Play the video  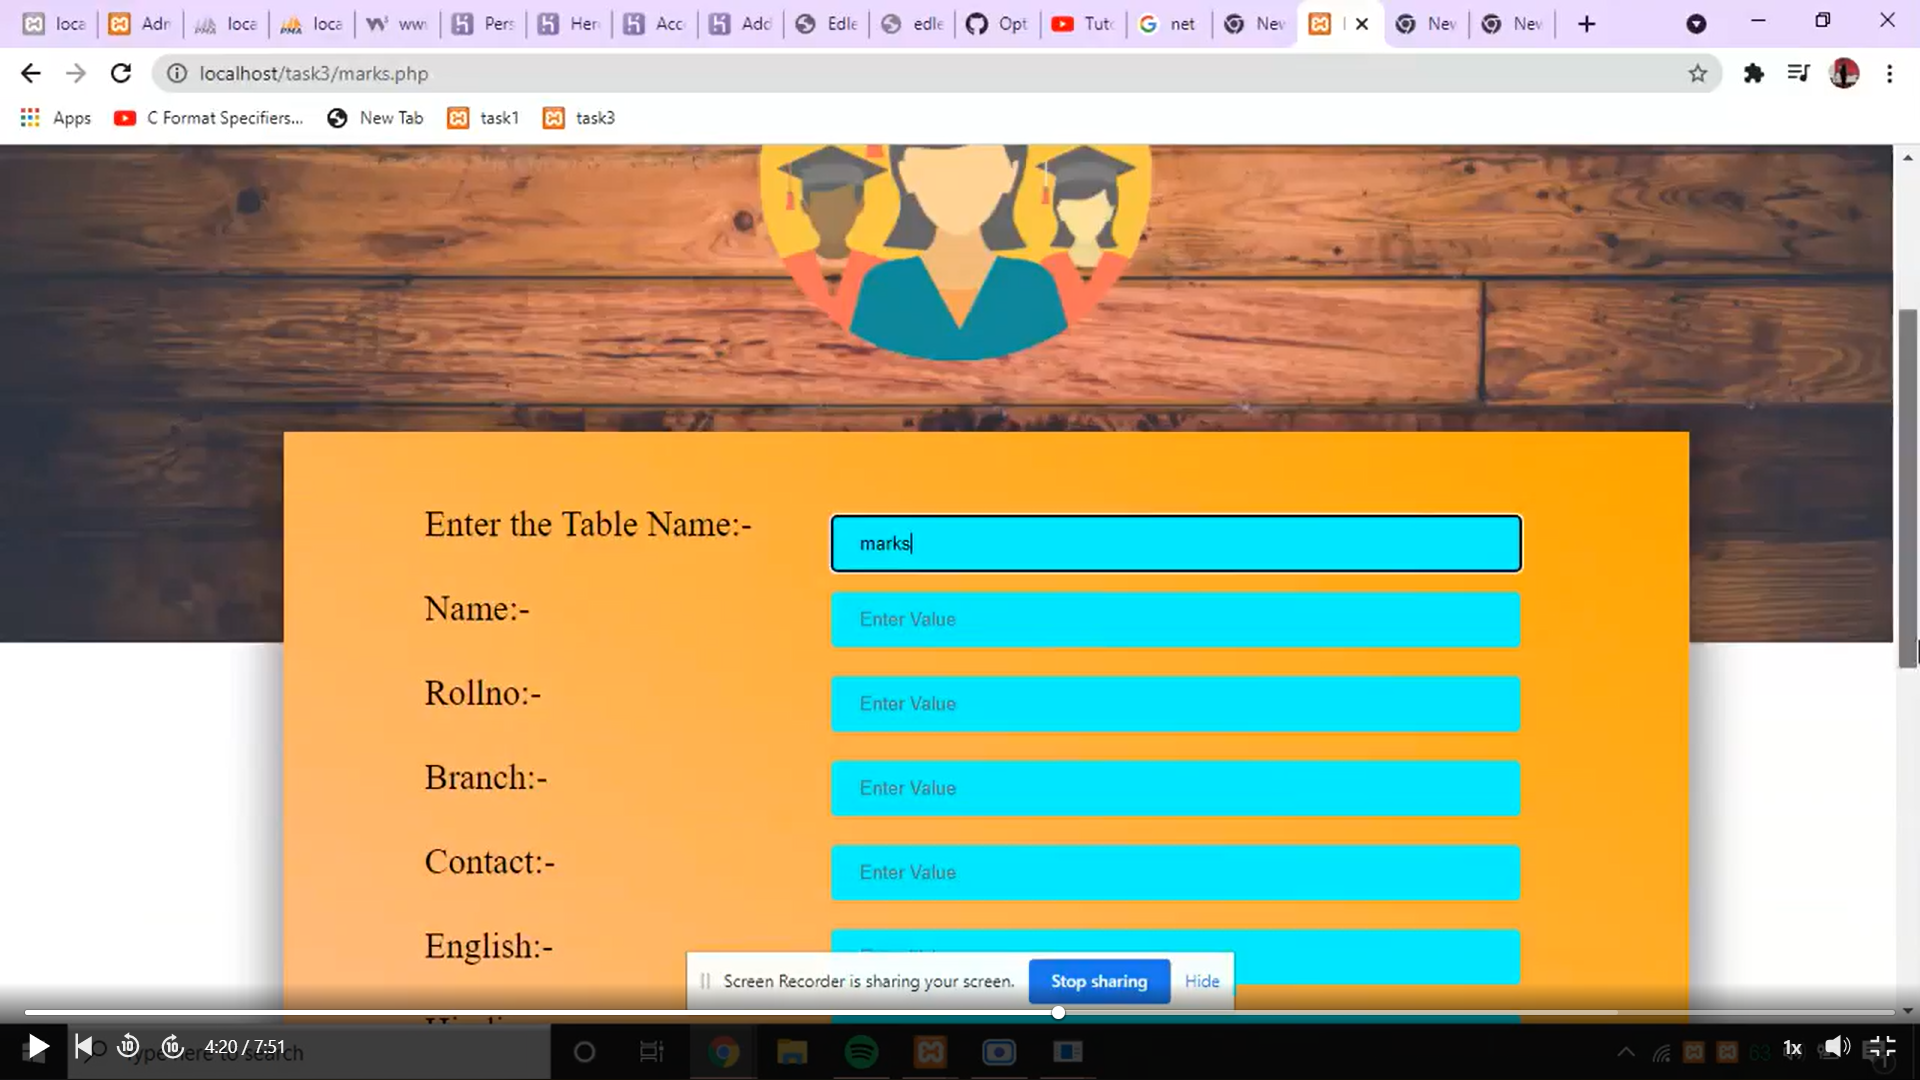coord(37,1047)
